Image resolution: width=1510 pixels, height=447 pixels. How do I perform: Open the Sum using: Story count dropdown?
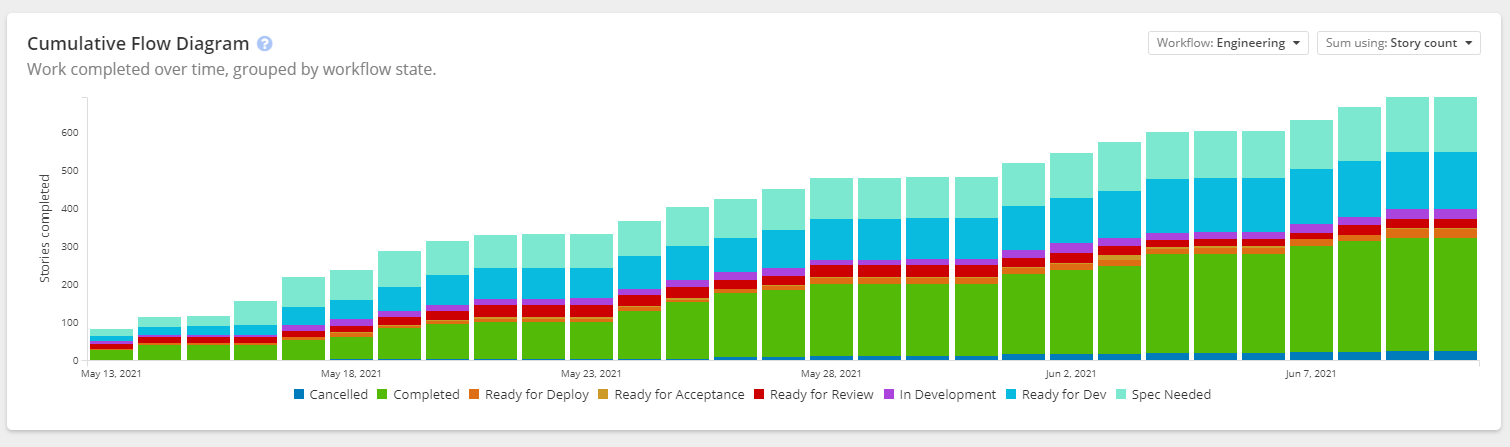(1399, 43)
